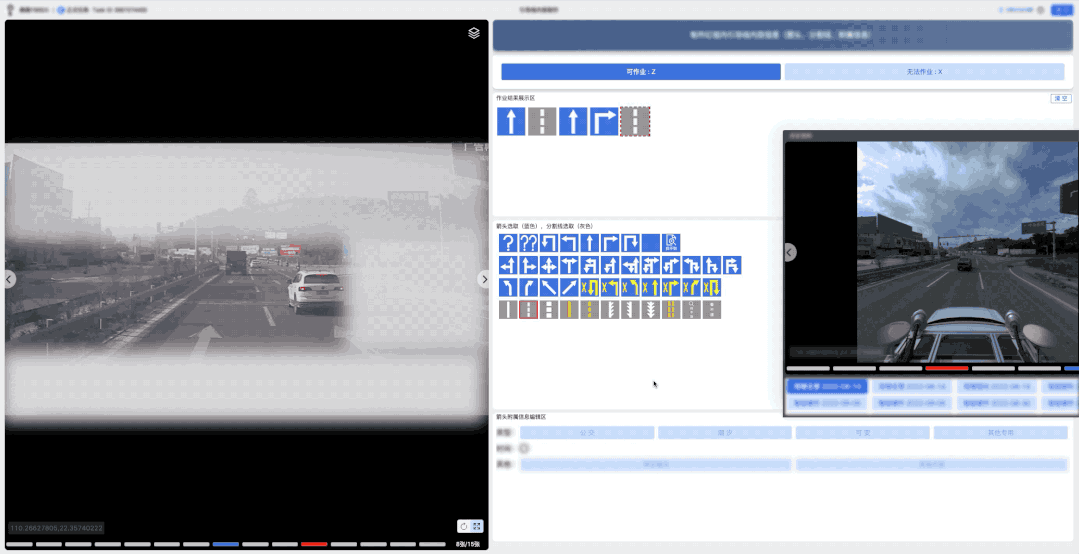Choose the solid yellow line divider
This screenshot has width=1079, height=554.
569,310
